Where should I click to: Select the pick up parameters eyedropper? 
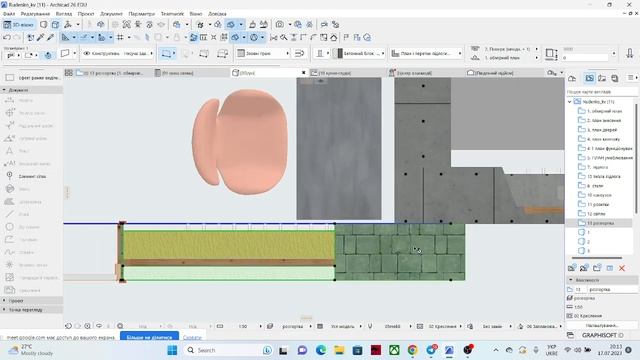[x=40, y=38]
